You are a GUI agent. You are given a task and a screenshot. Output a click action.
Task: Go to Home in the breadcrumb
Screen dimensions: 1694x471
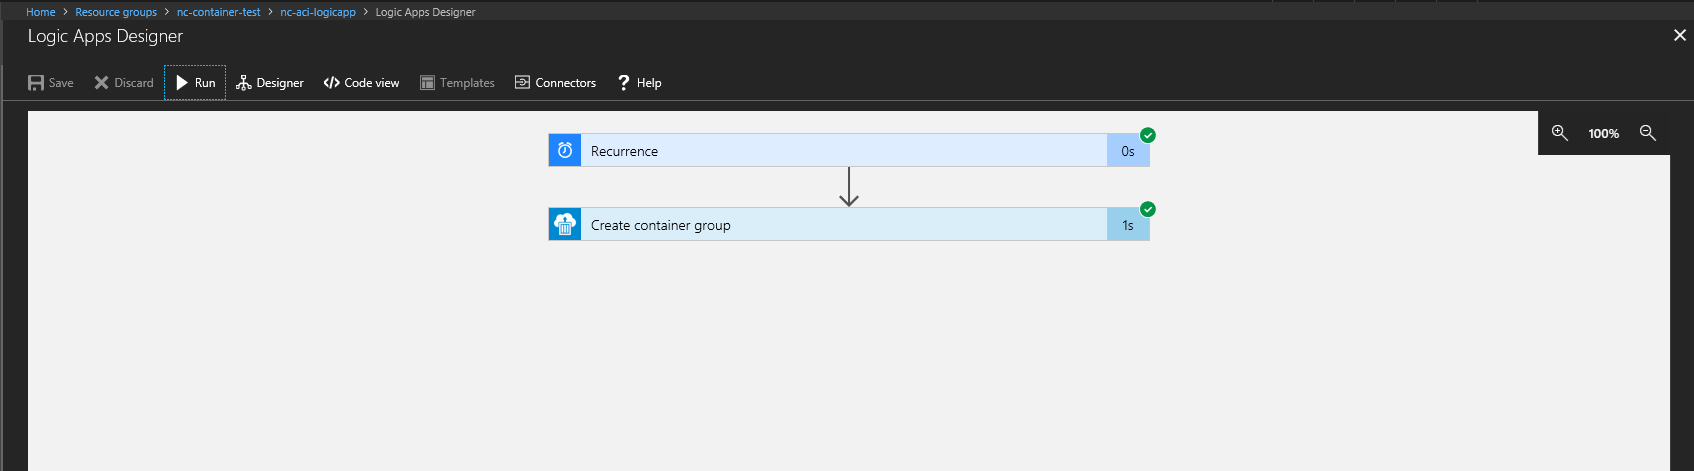[x=41, y=12]
